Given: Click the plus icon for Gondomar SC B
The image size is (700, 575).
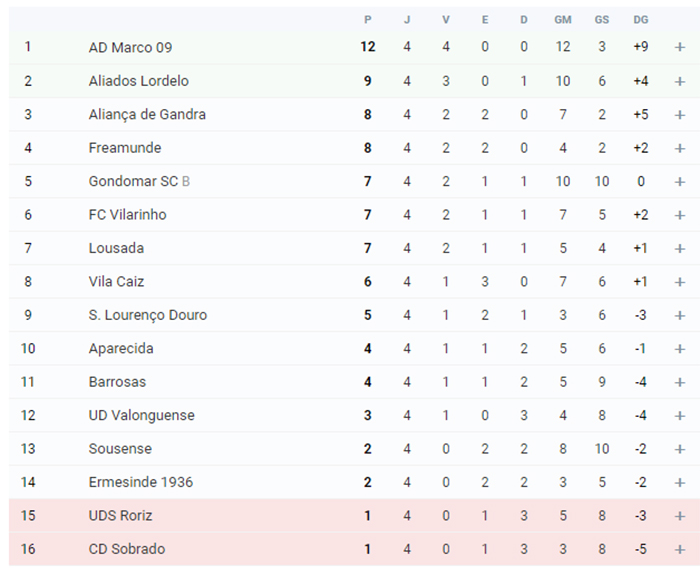Looking at the screenshot, I should 679,182.
